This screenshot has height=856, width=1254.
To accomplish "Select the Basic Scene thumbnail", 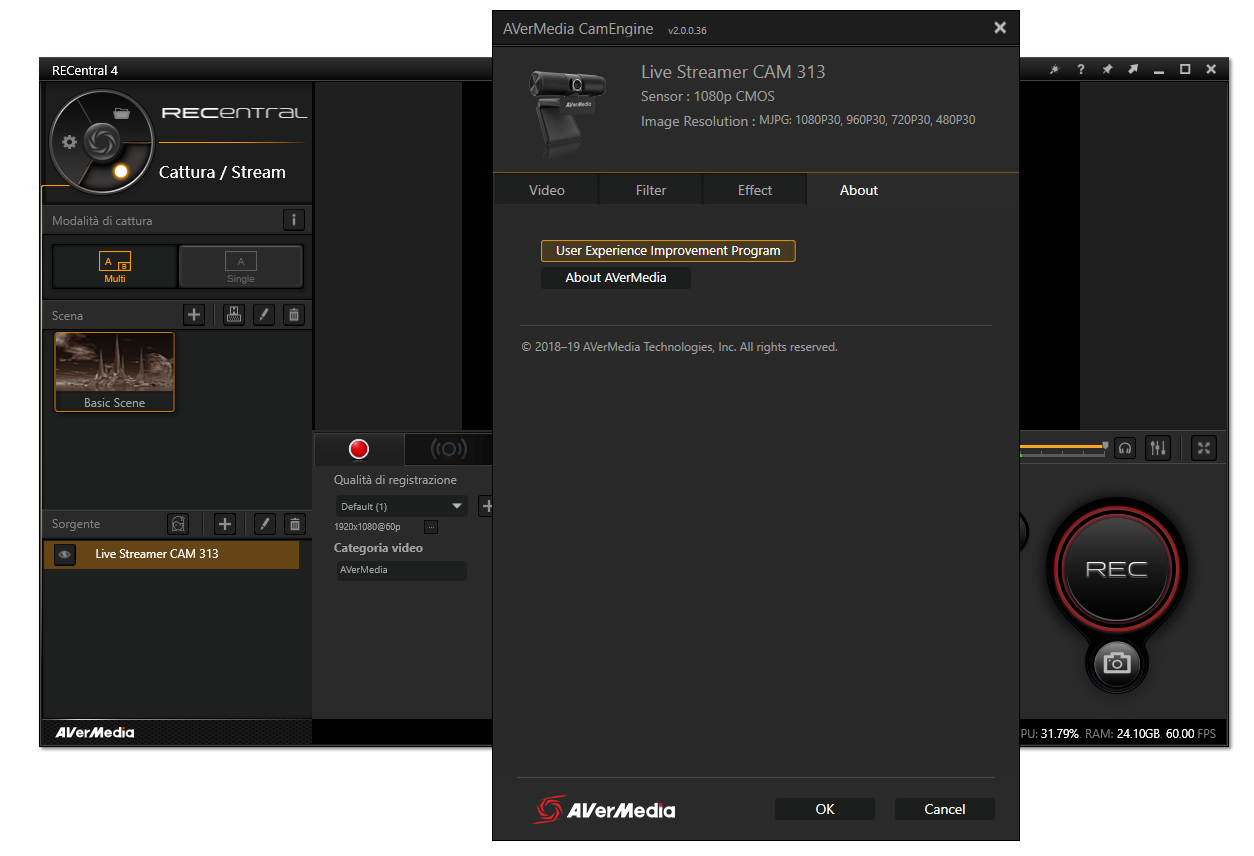I will coord(114,372).
